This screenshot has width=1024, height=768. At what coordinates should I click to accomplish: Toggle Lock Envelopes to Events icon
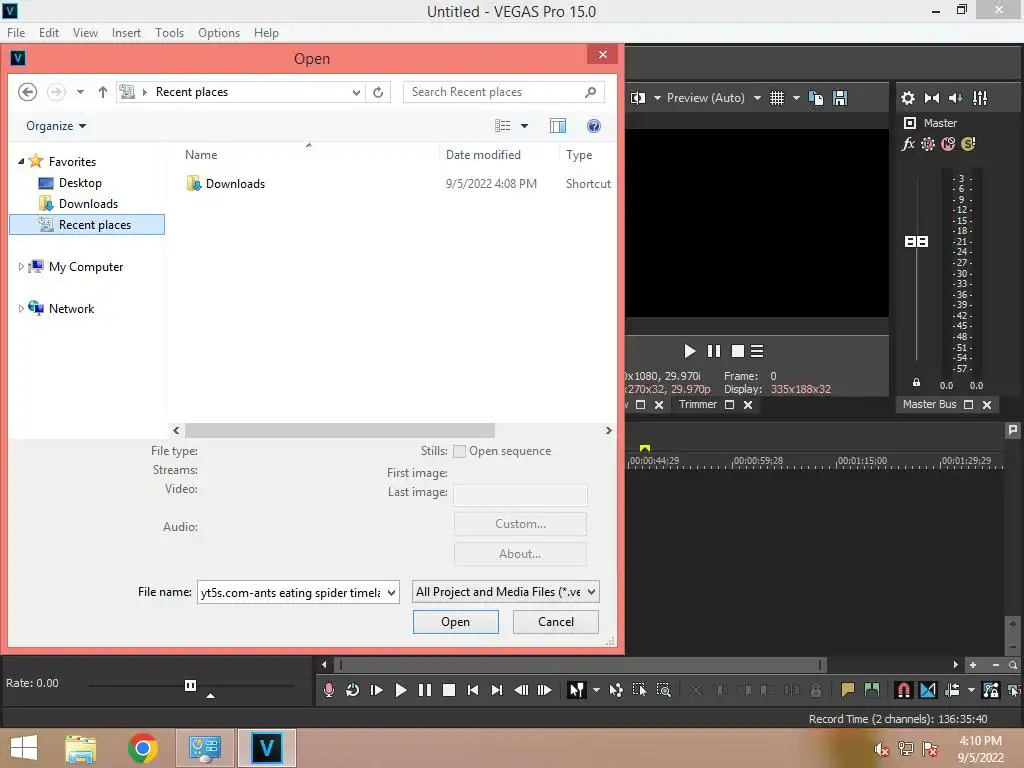(x=991, y=690)
